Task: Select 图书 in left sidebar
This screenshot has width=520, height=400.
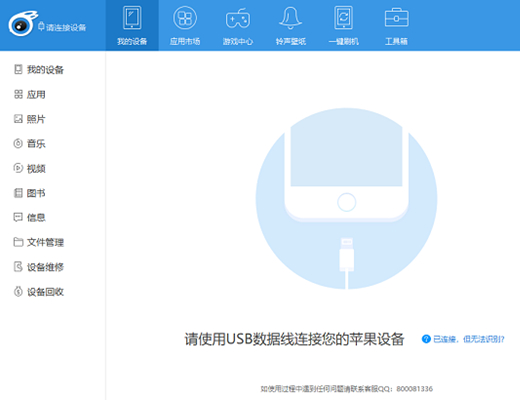Action: tap(36, 193)
